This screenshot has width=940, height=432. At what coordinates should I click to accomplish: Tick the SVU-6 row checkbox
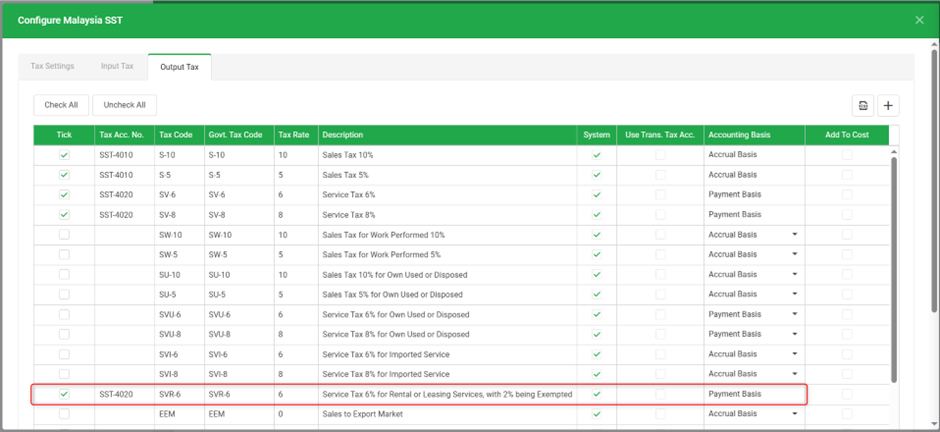point(64,314)
